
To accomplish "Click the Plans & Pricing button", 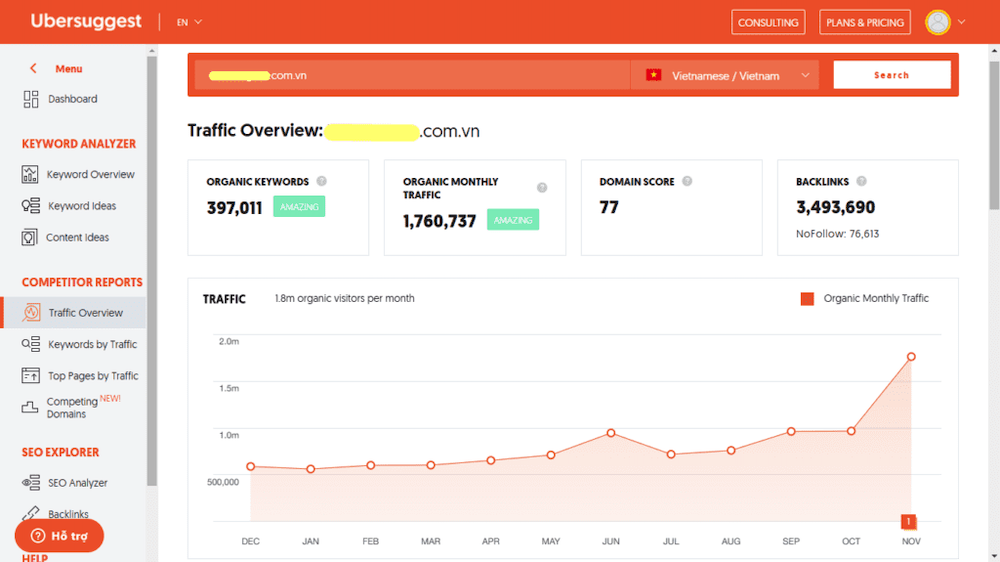I will click(x=865, y=22).
